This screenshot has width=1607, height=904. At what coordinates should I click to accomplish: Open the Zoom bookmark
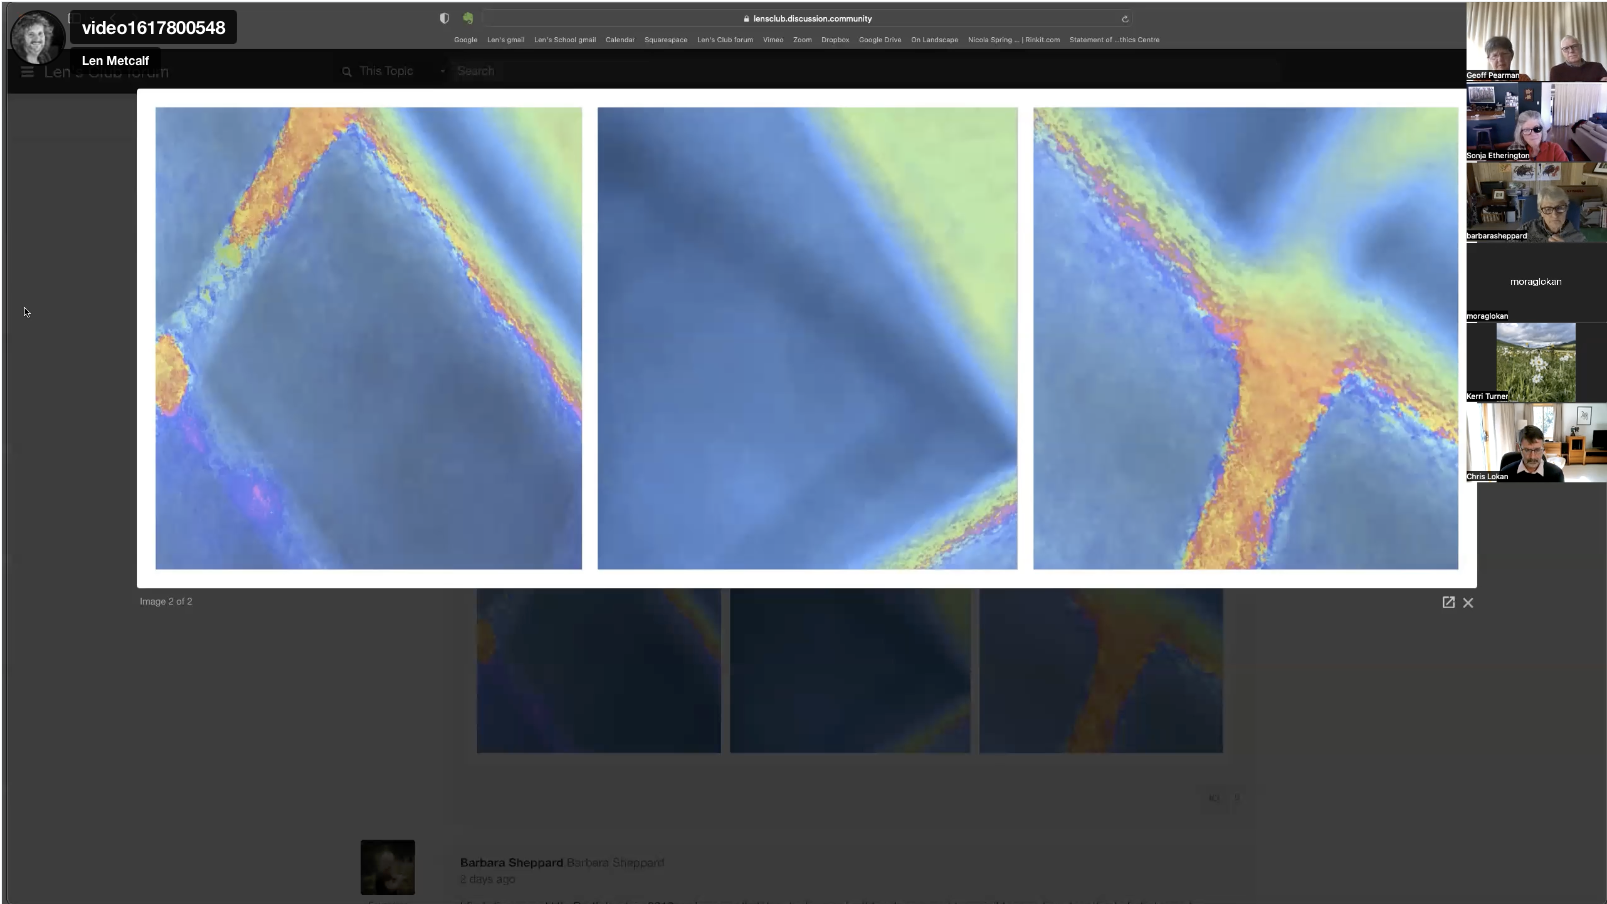(x=802, y=40)
